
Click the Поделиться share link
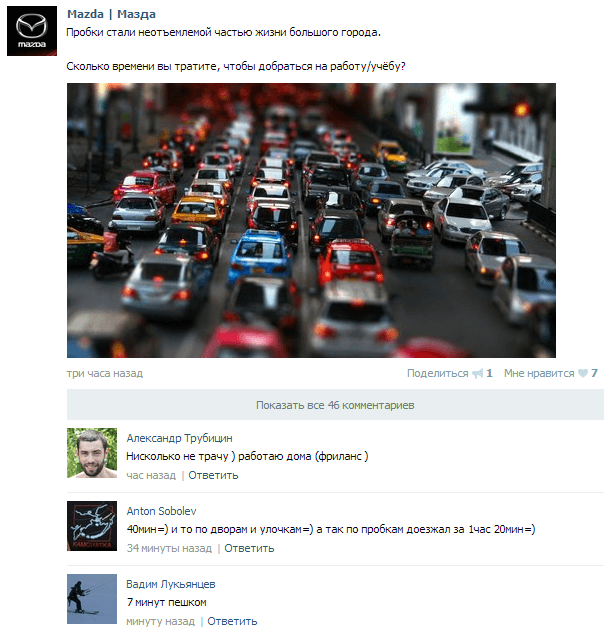[x=437, y=373]
